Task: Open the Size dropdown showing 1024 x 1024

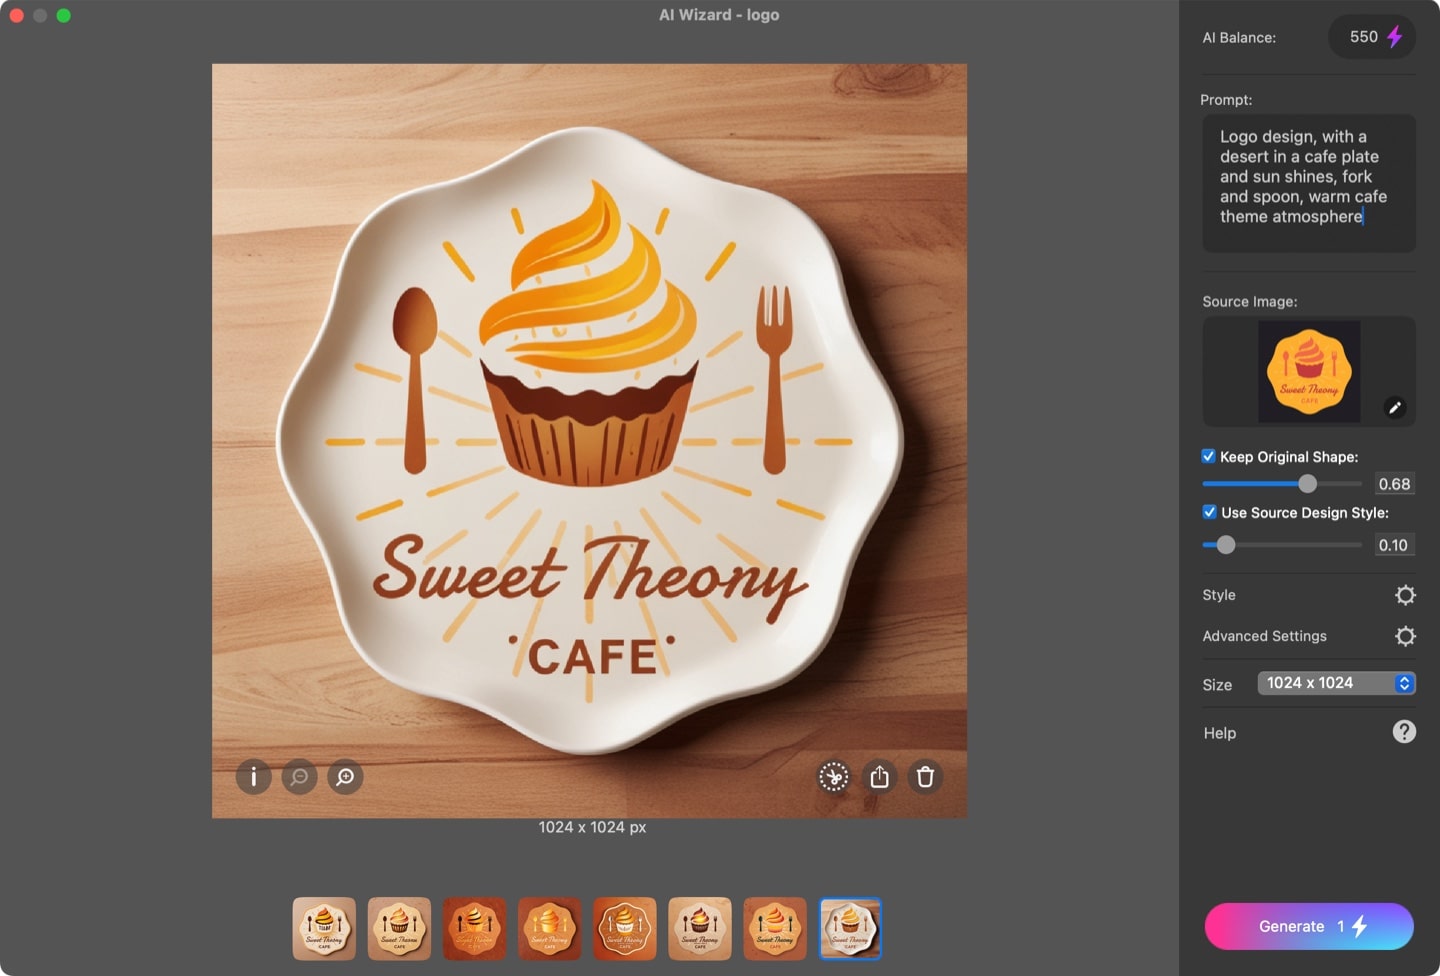Action: point(1336,683)
